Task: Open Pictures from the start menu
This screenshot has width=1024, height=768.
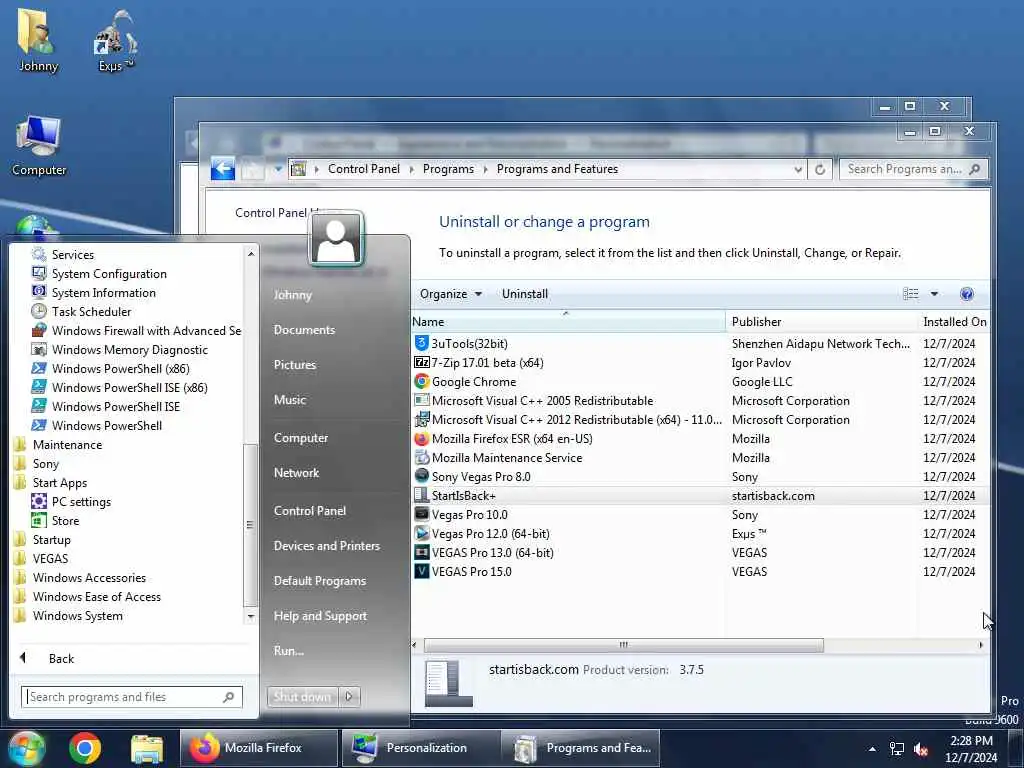Action: tap(295, 364)
